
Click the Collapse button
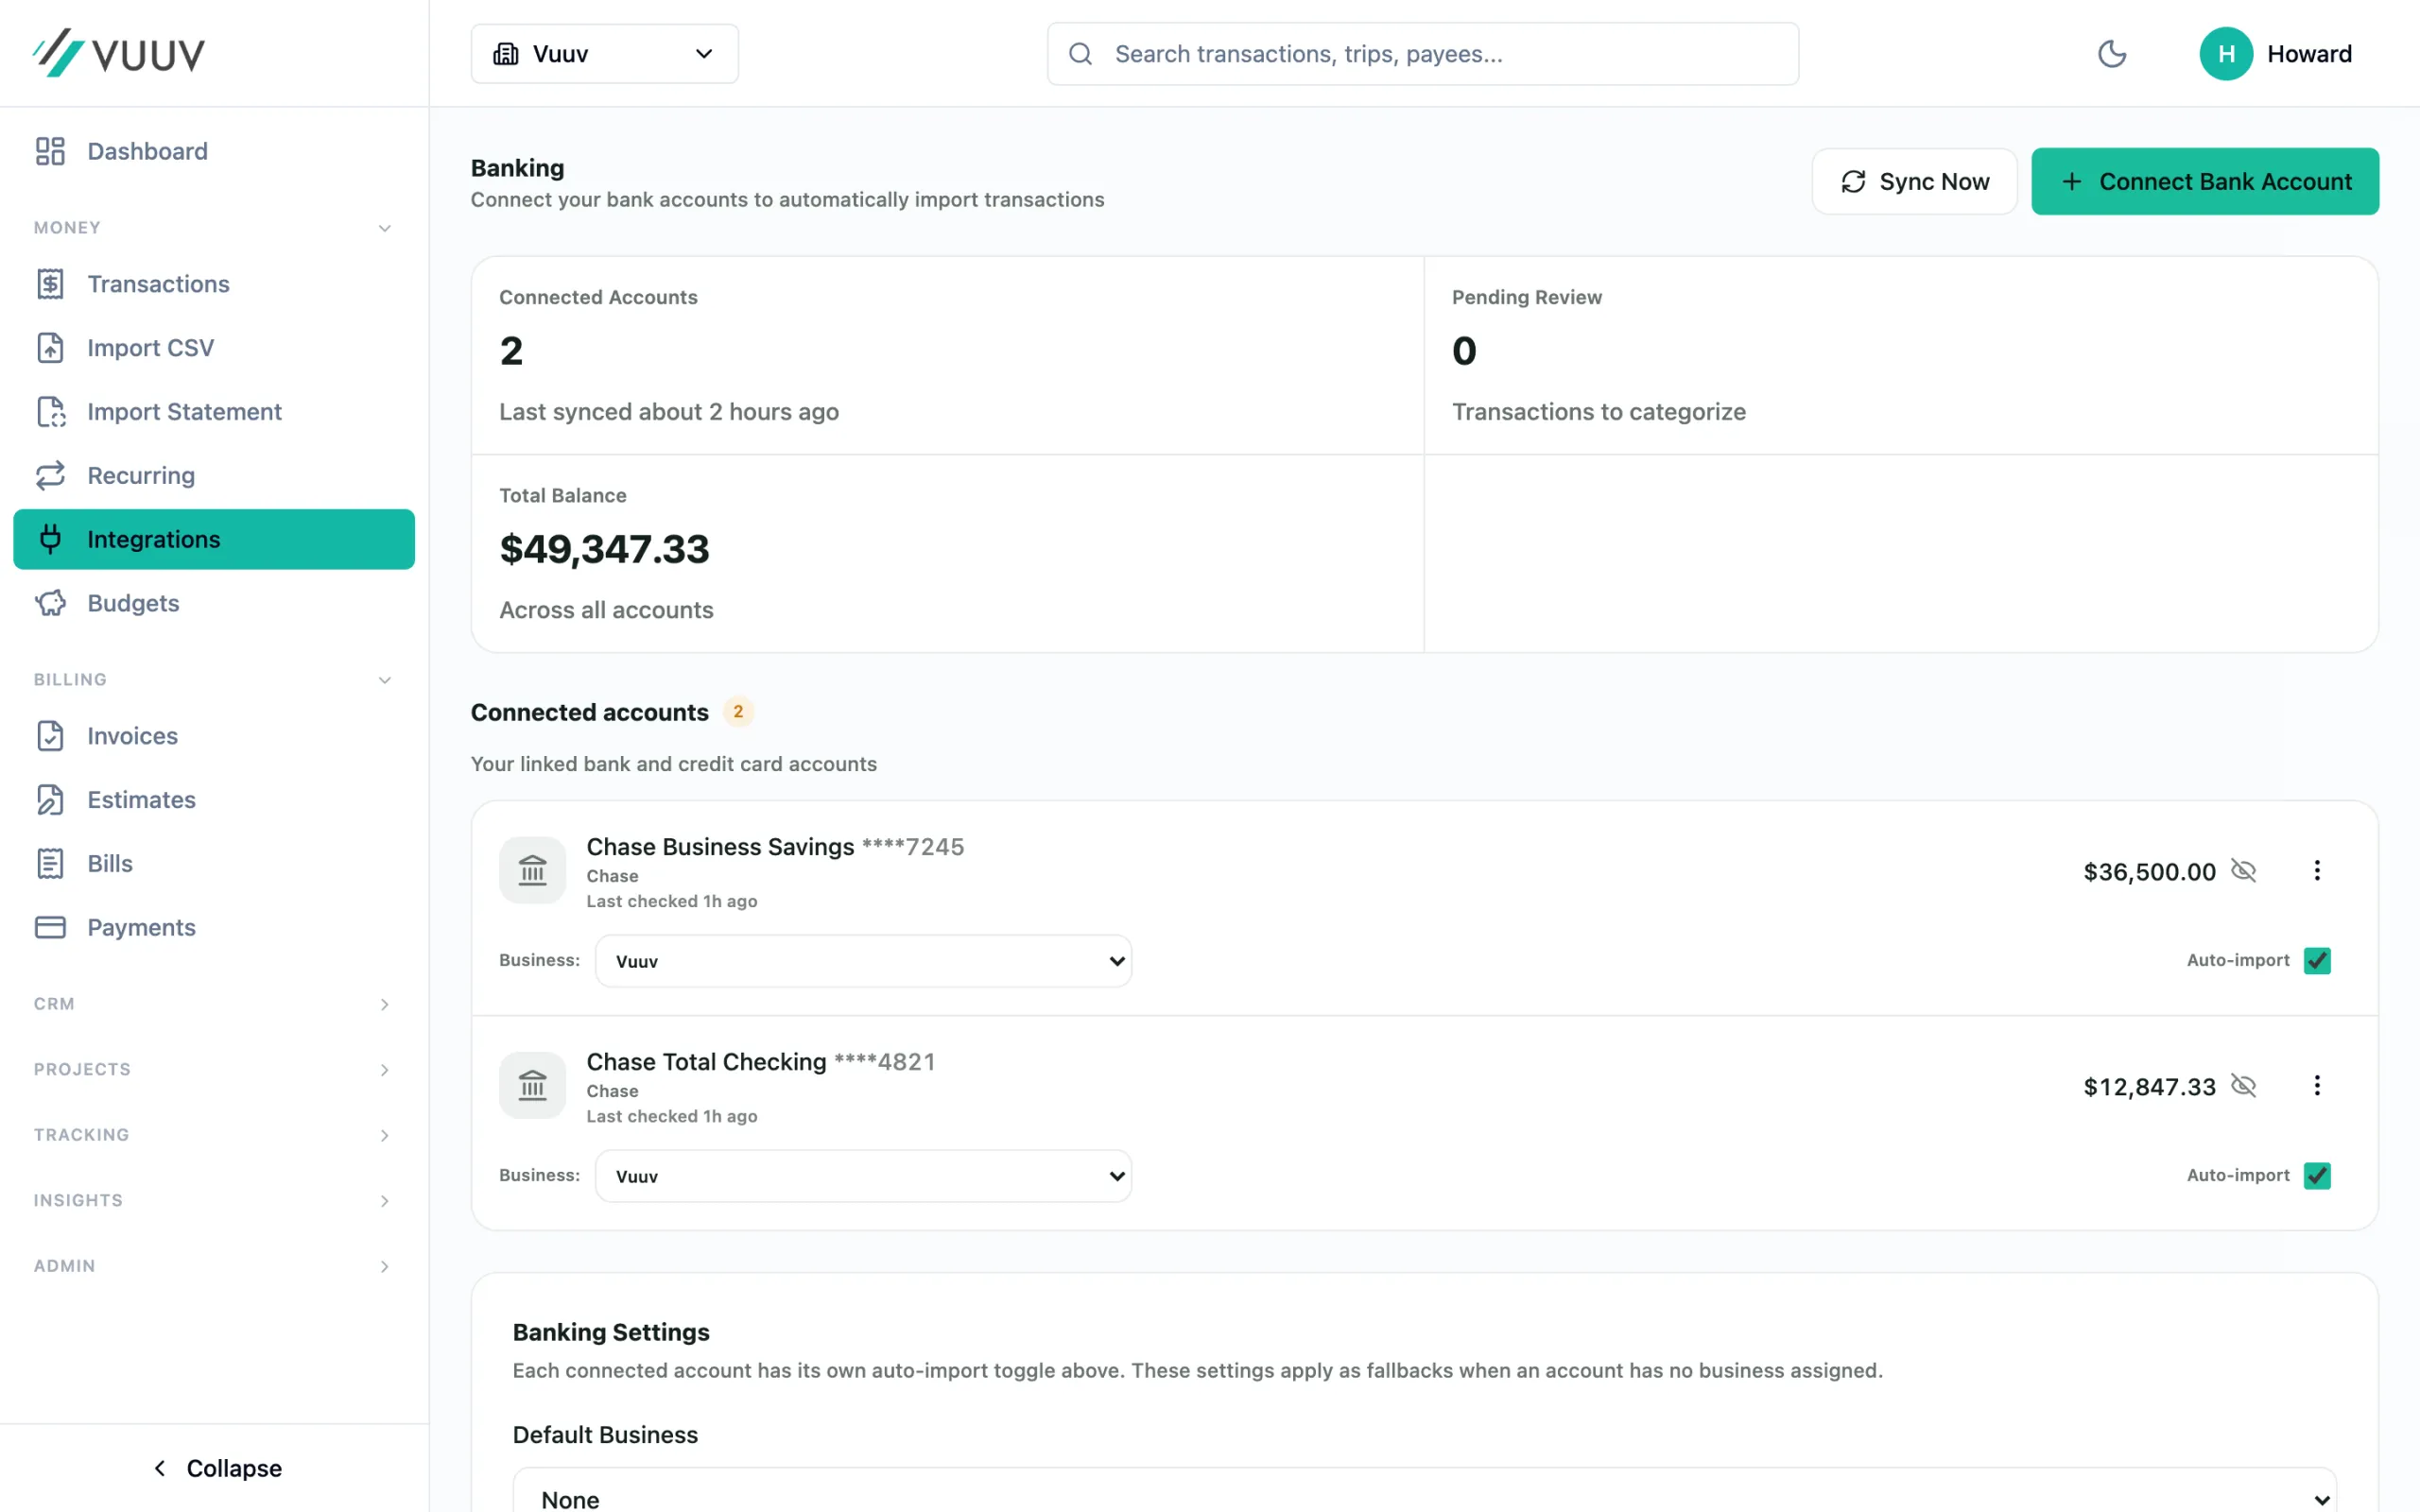tap(214, 1468)
